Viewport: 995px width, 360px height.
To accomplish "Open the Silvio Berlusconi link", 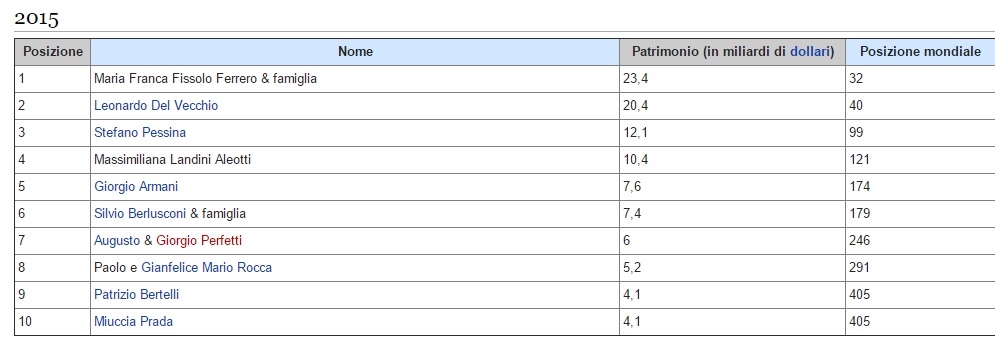I will 140,214.
